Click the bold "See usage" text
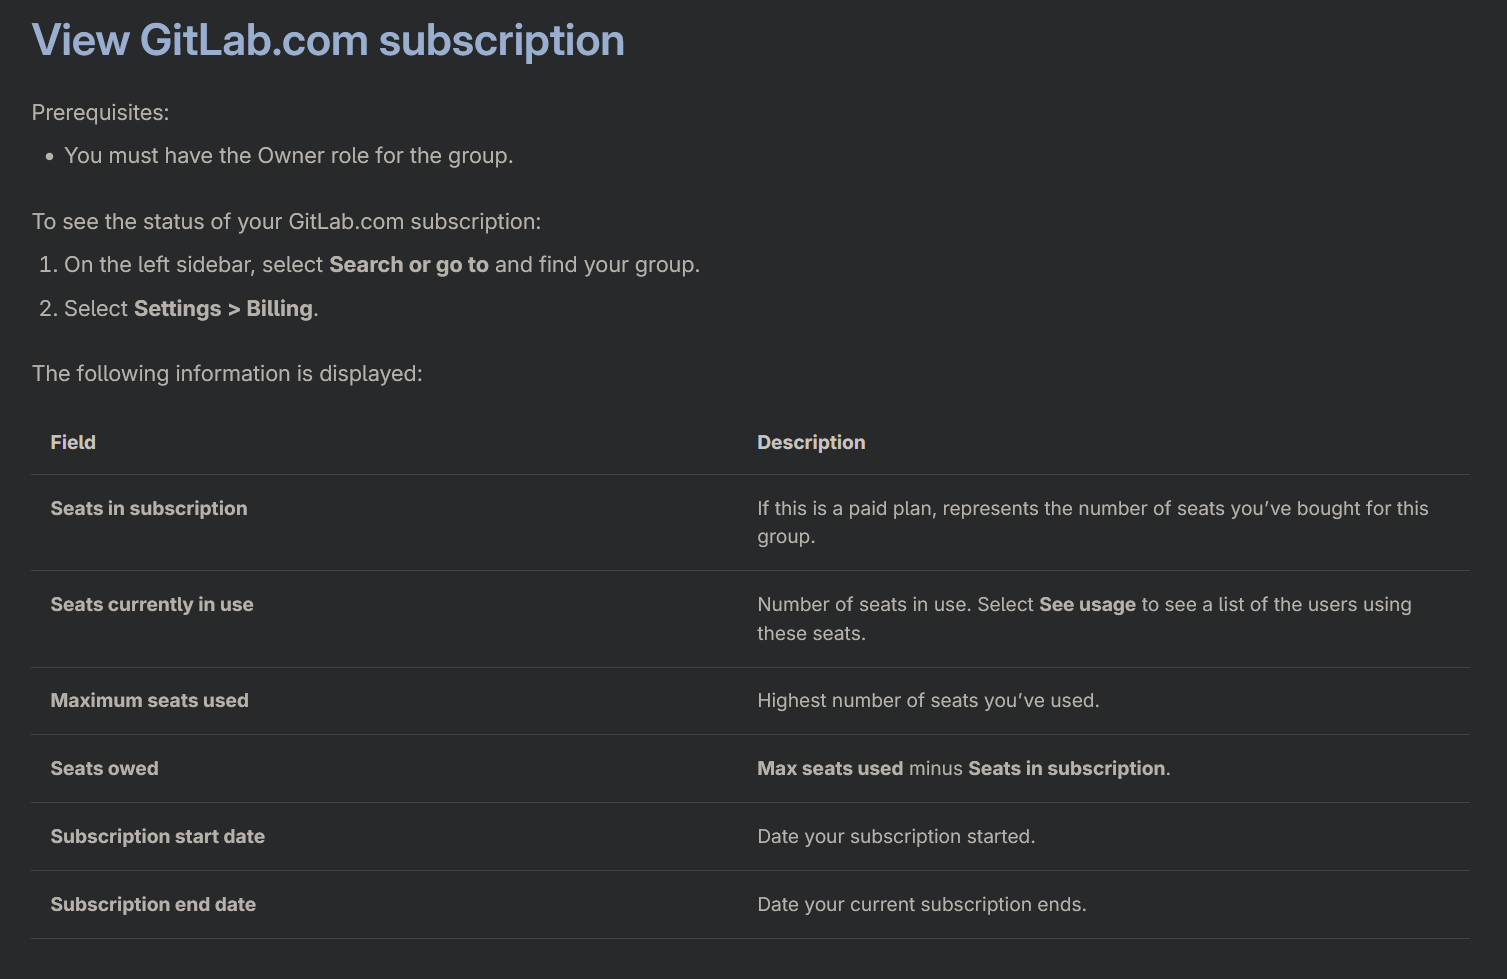 (1087, 605)
